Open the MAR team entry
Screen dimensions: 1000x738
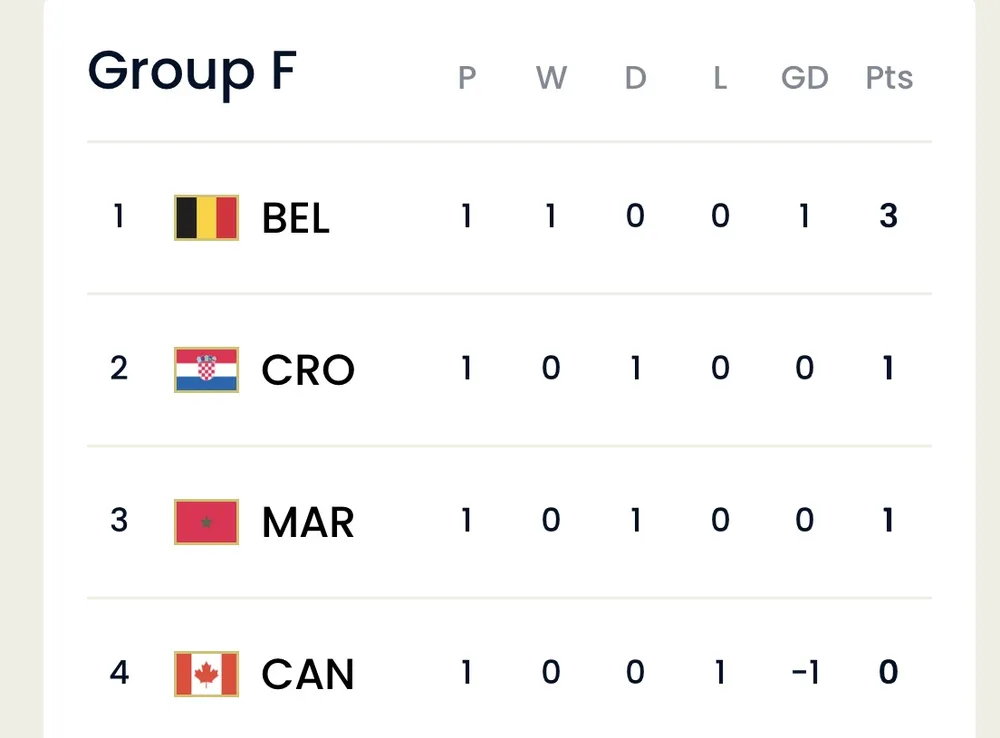click(308, 522)
